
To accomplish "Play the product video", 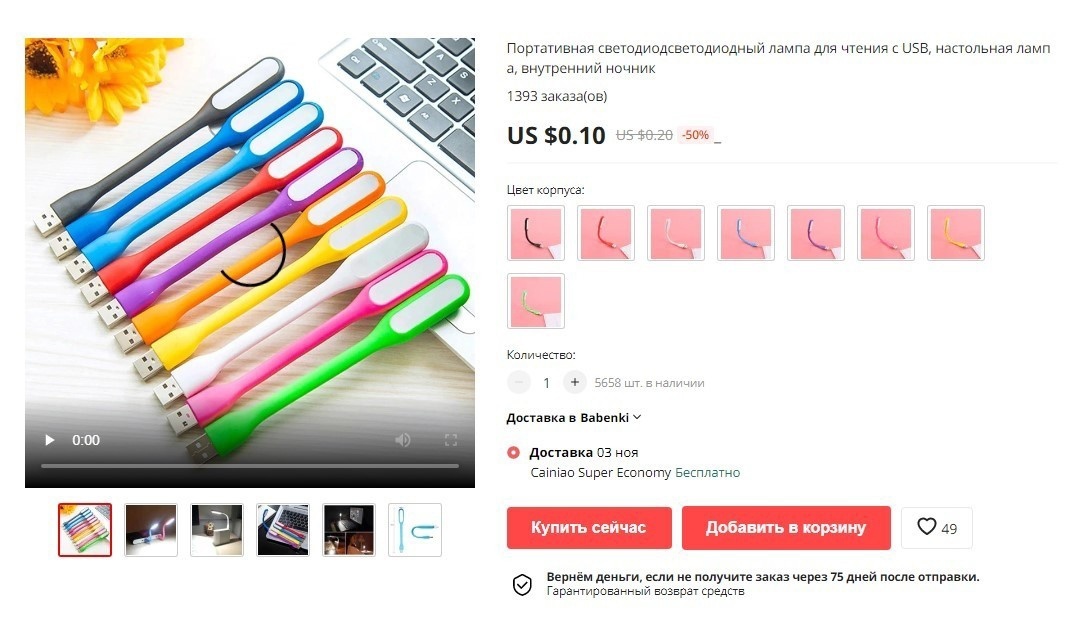I will (49, 440).
